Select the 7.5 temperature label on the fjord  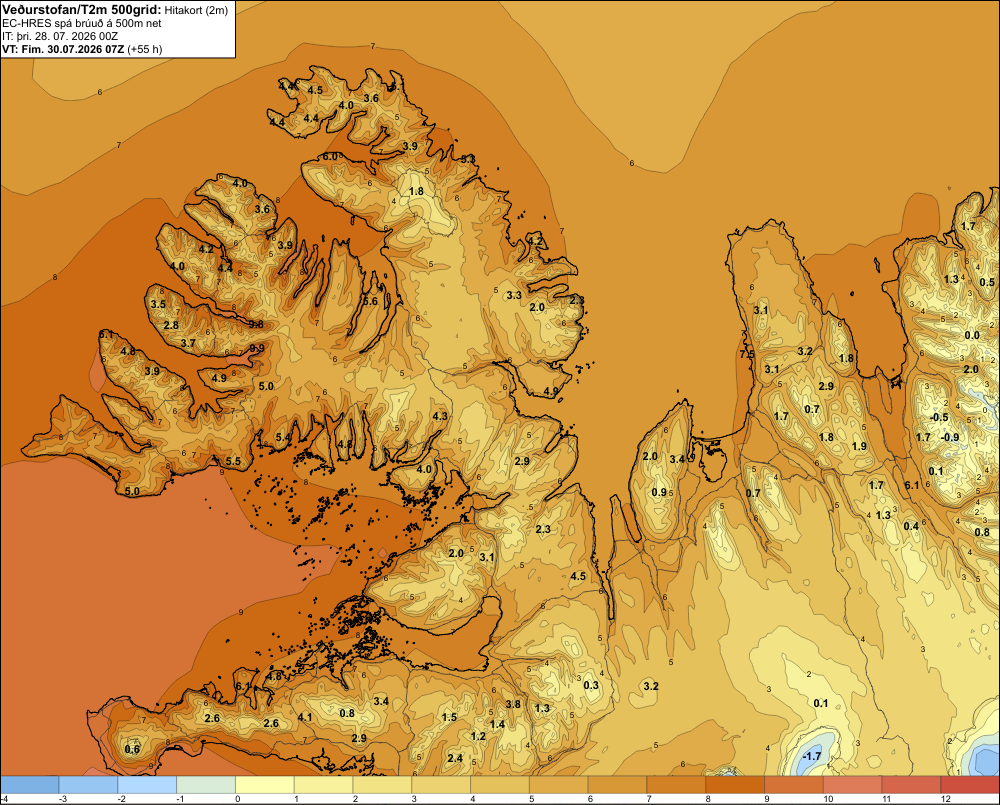[x=747, y=354]
